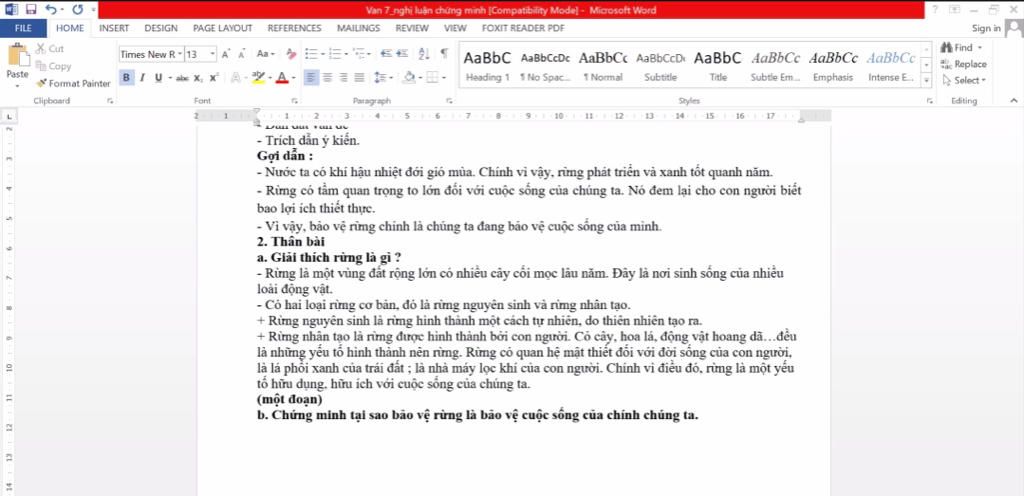The image size is (1024, 496).
Task: Launch the Paragraph dialog box
Action: click(x=449, y=101)
